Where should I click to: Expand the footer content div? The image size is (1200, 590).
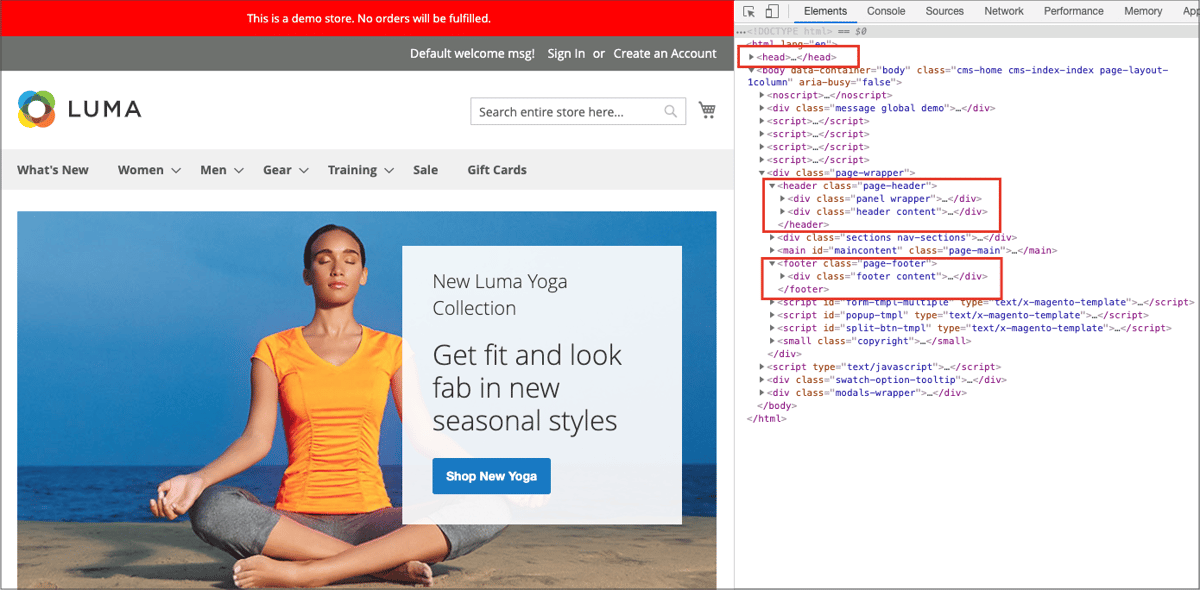(783, 276)
